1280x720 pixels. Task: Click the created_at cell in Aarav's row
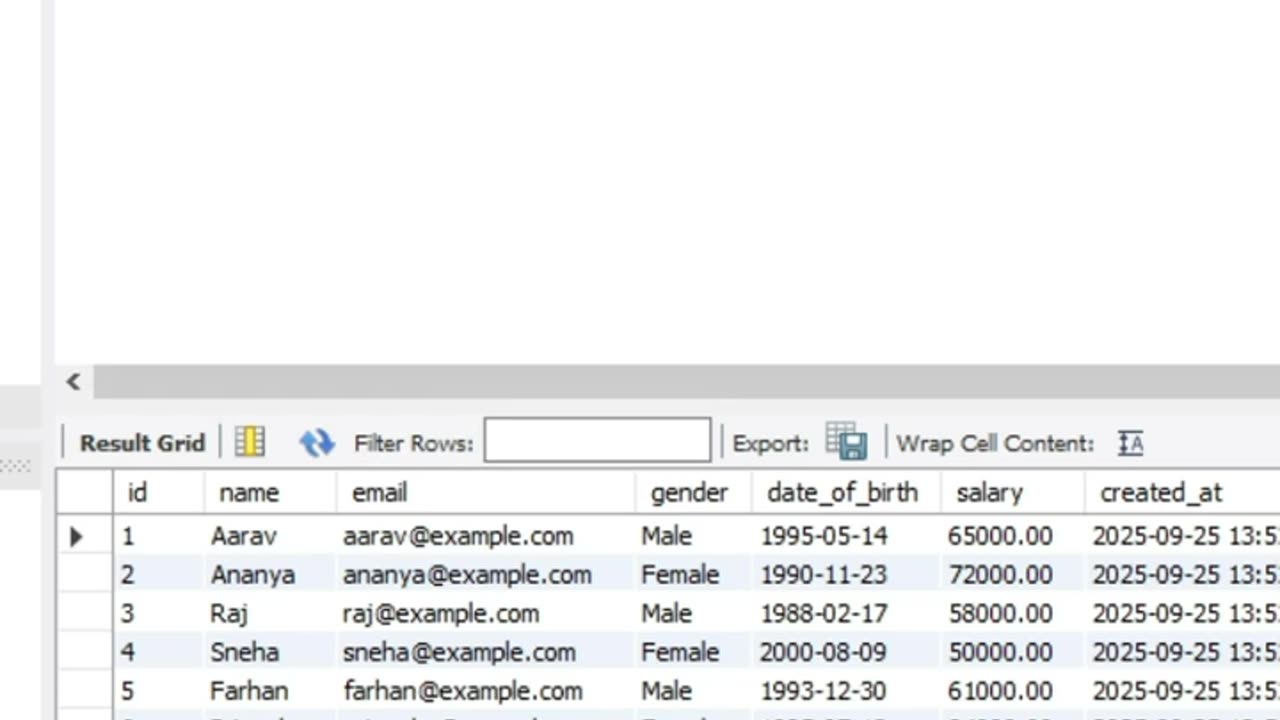[1185, 536]
